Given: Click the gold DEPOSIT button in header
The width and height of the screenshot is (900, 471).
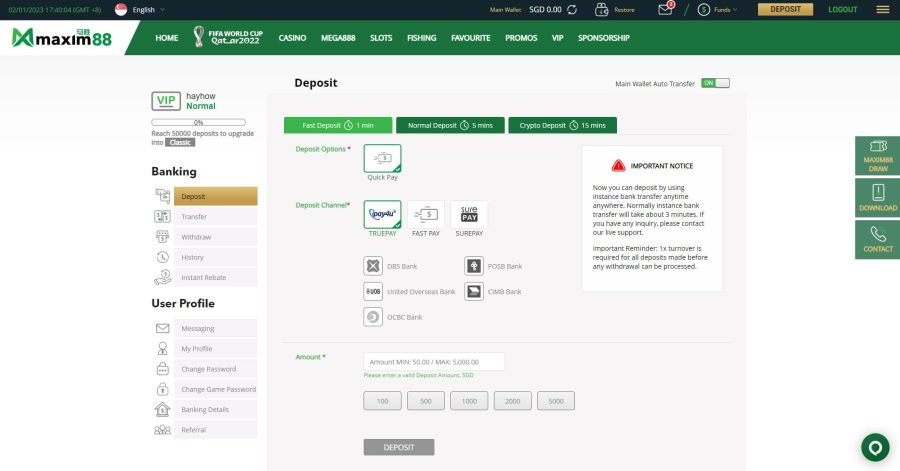Looking at the screenshot, I should [x=785, y=9].
